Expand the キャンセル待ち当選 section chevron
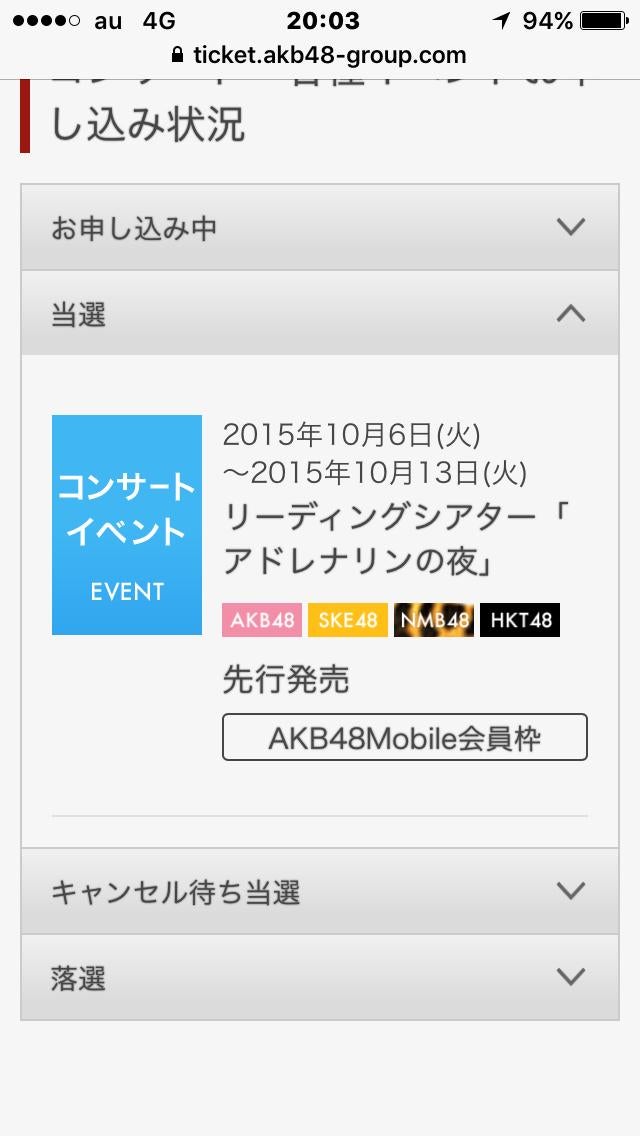Screen dimensions: 640x1136 571,890
